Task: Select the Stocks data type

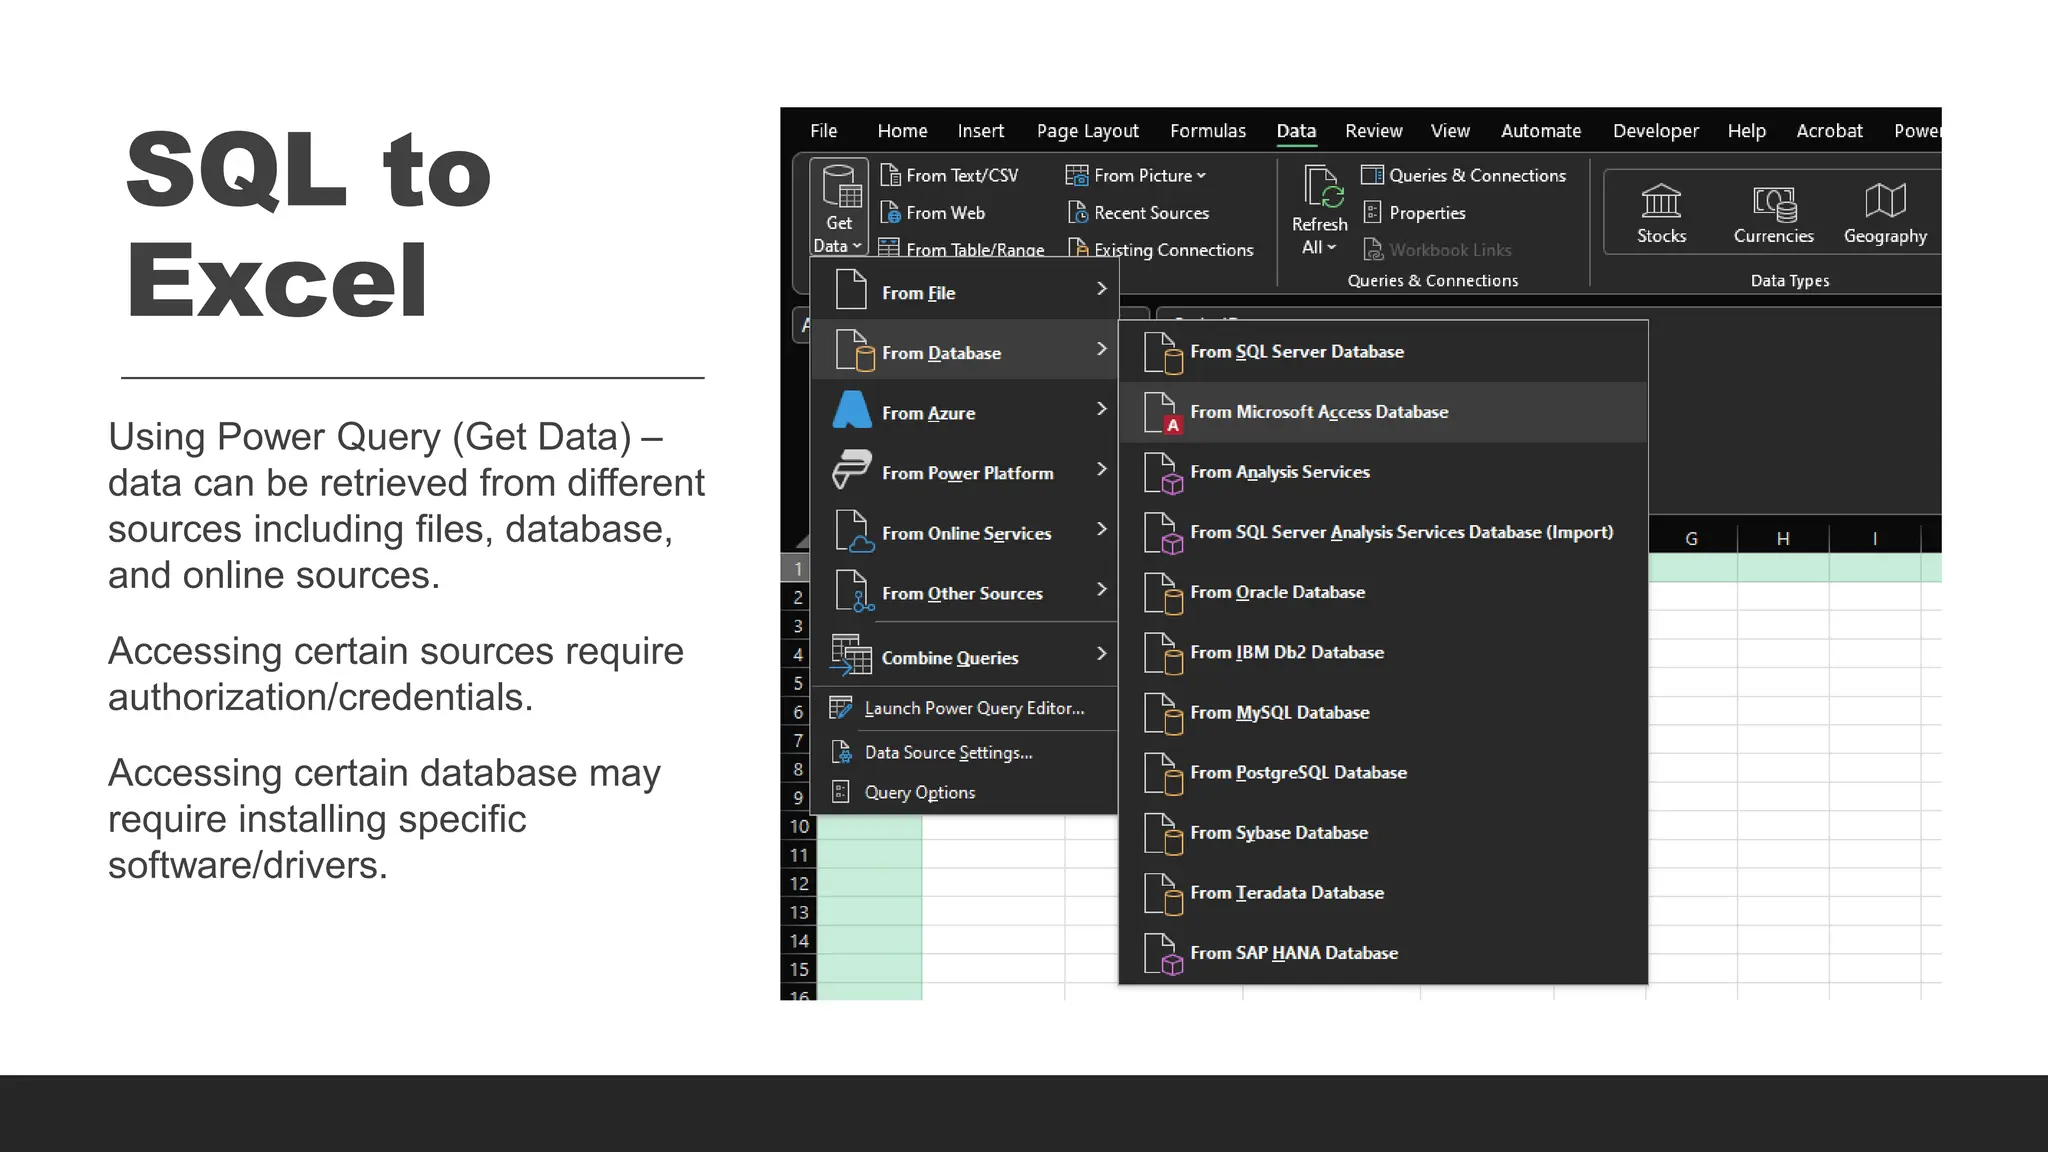Action: click(x=1661, y=213)
